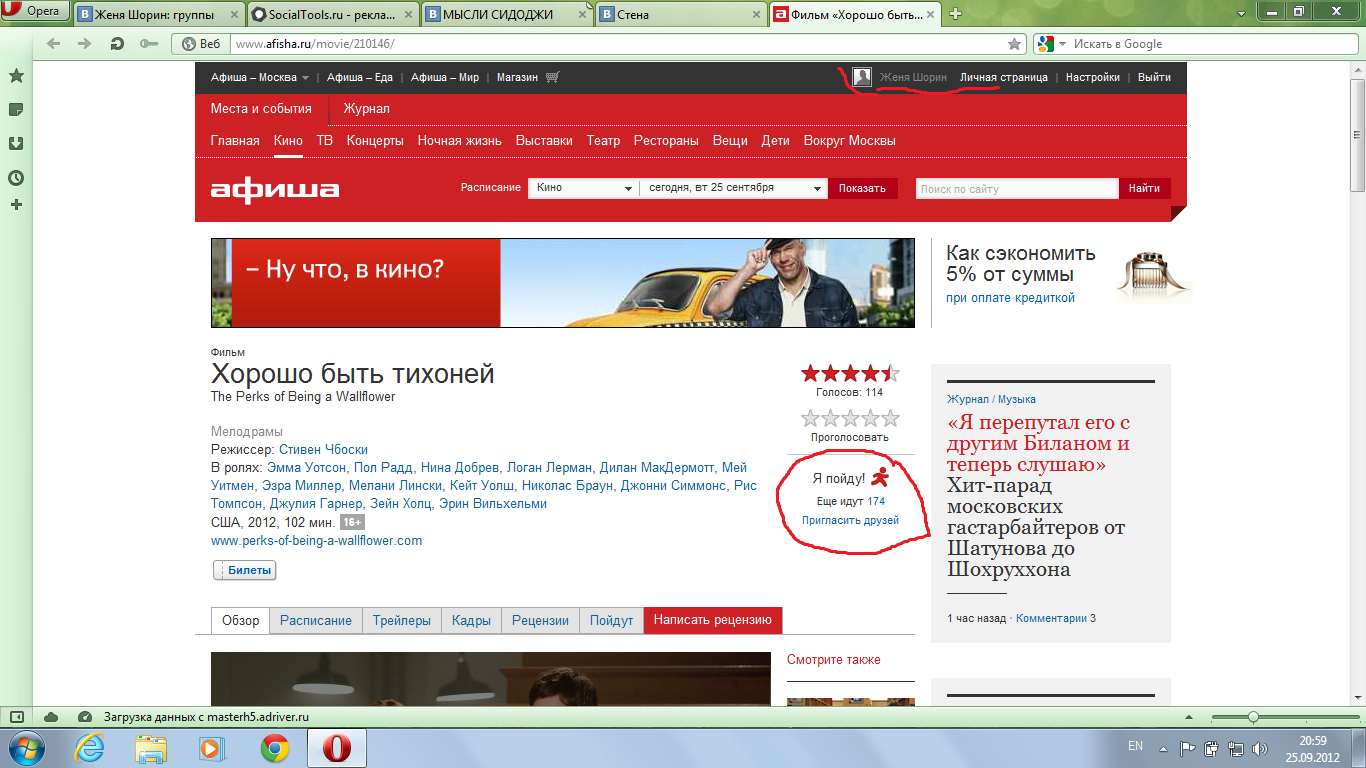Open the Трейлеры tab

click(401, 620)
